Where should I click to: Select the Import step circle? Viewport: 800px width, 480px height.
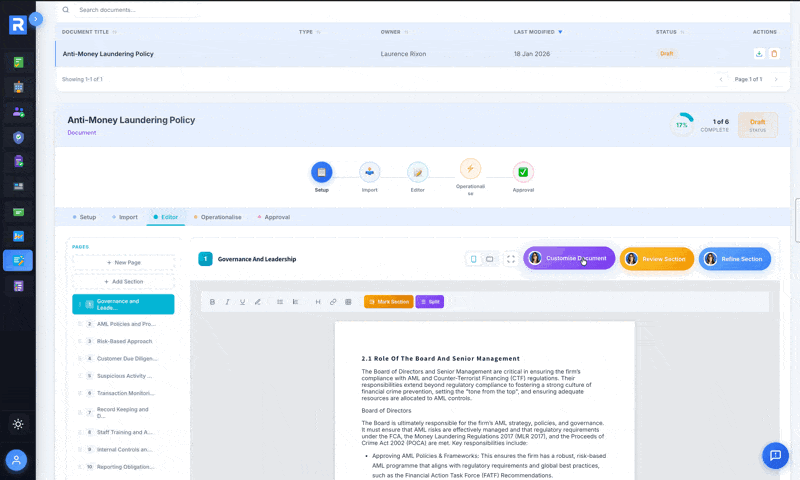pyautogui.click(x=369, y=172)
